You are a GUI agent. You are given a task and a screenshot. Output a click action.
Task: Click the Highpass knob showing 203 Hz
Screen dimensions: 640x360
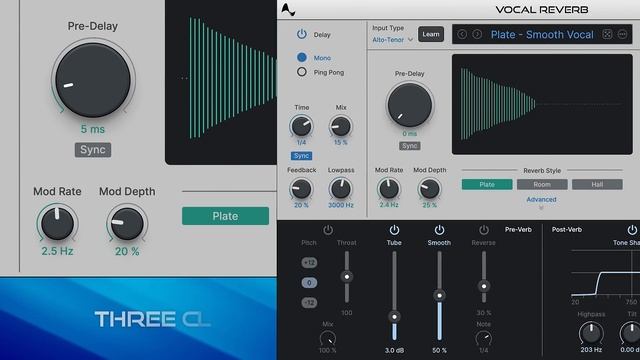coord(591,333)
